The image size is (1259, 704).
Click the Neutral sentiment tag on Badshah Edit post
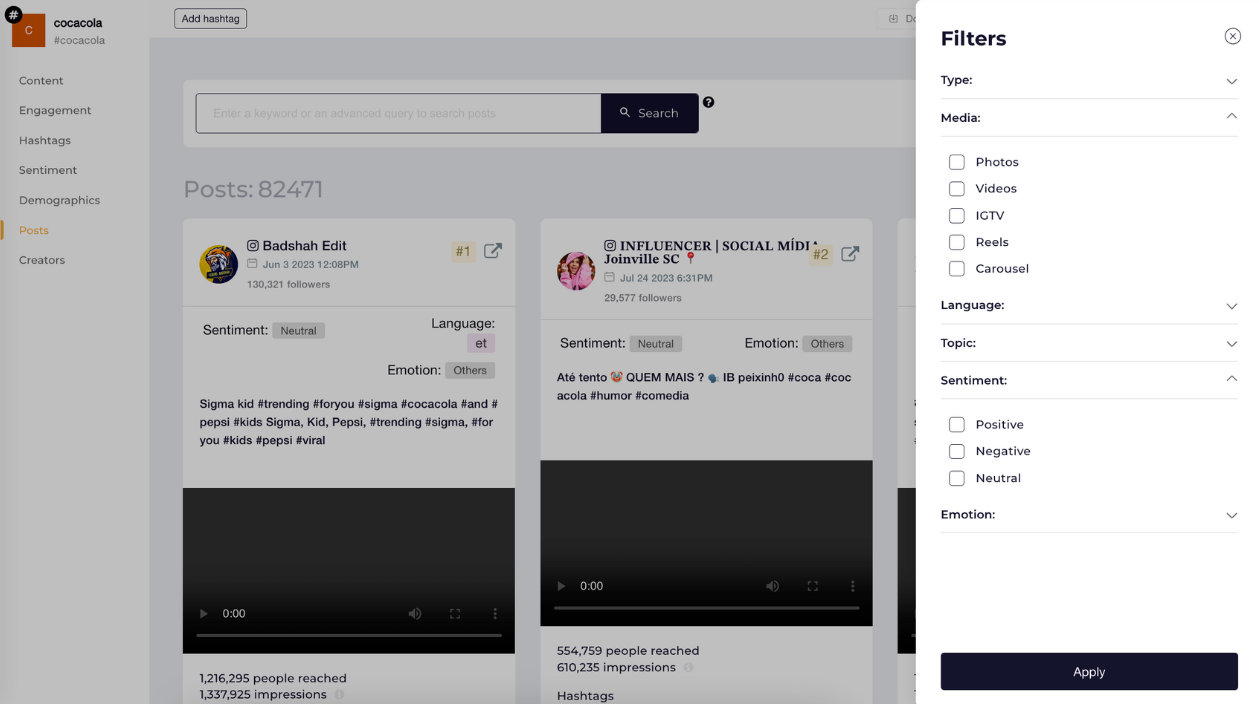(298, 331)
